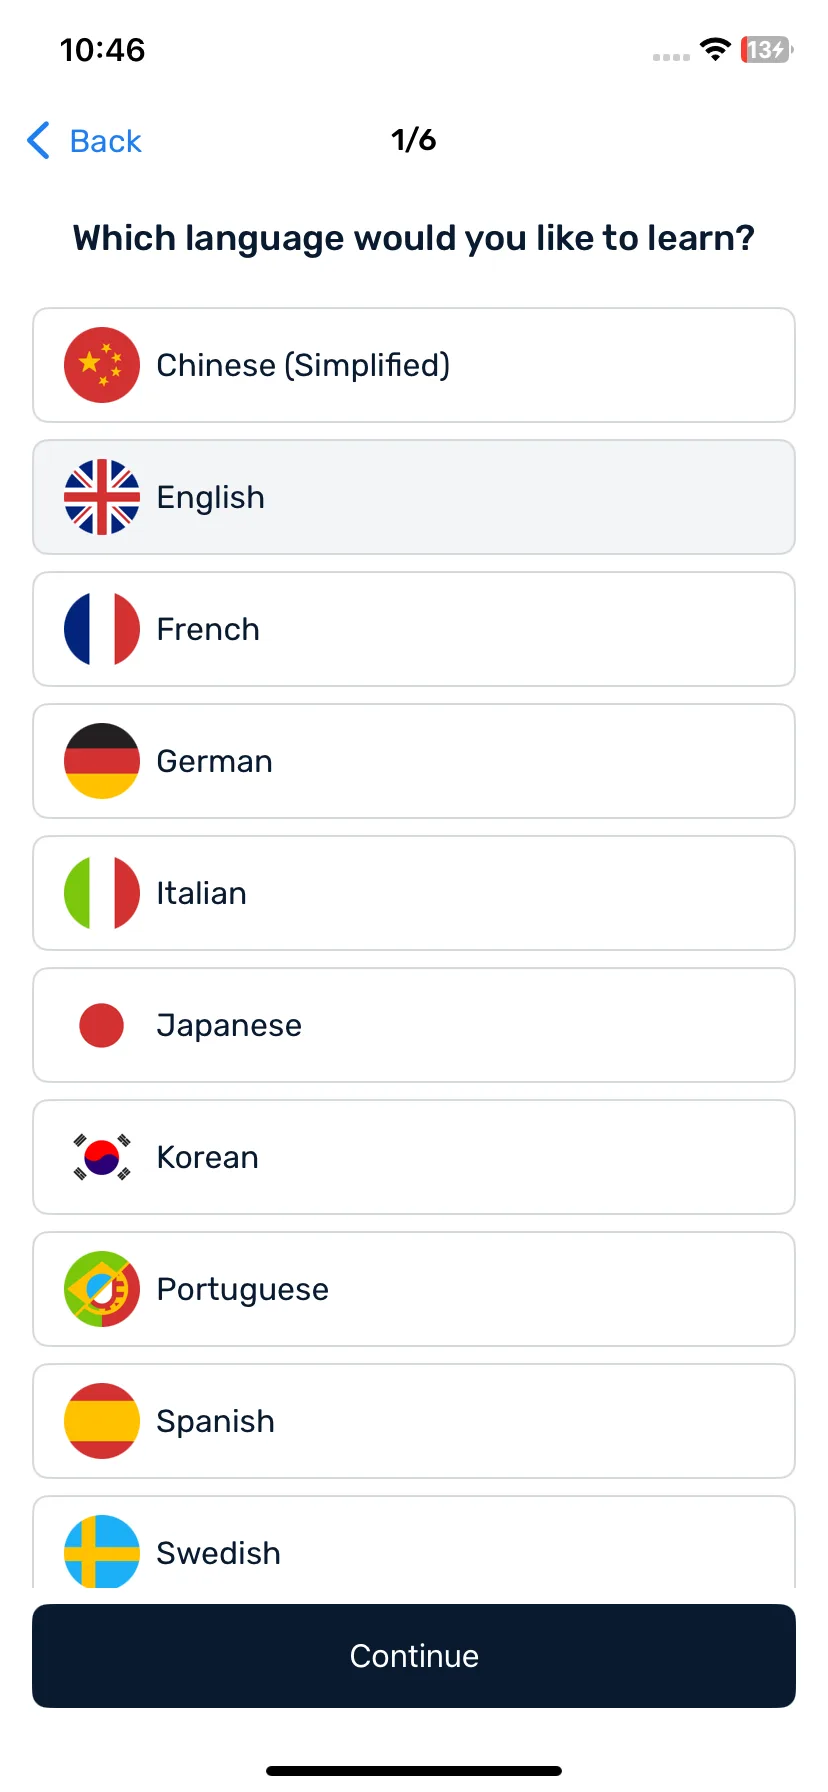Tap the blue back chevron arrow
This screenshot has height=1792, width=828.
click(38, 141)
